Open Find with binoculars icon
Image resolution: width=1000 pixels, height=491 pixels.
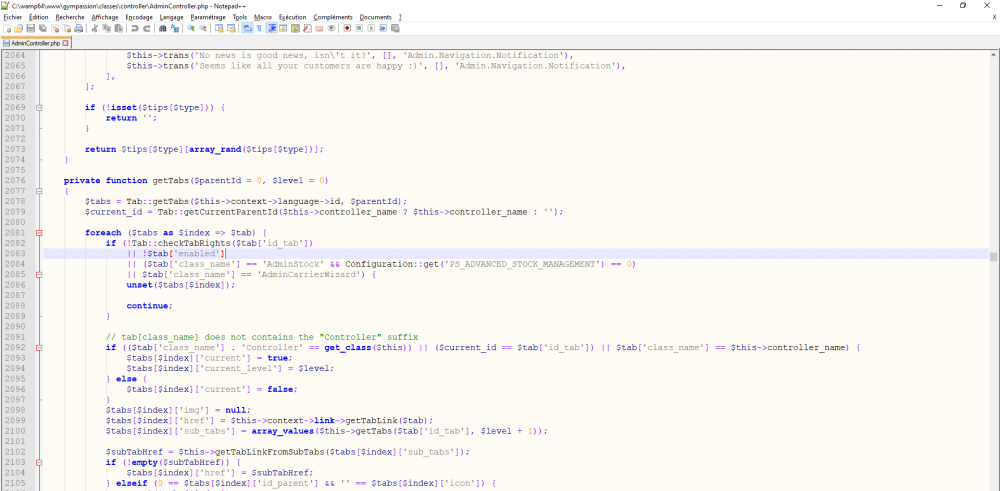pyautogui.click(x=163, y=28)
